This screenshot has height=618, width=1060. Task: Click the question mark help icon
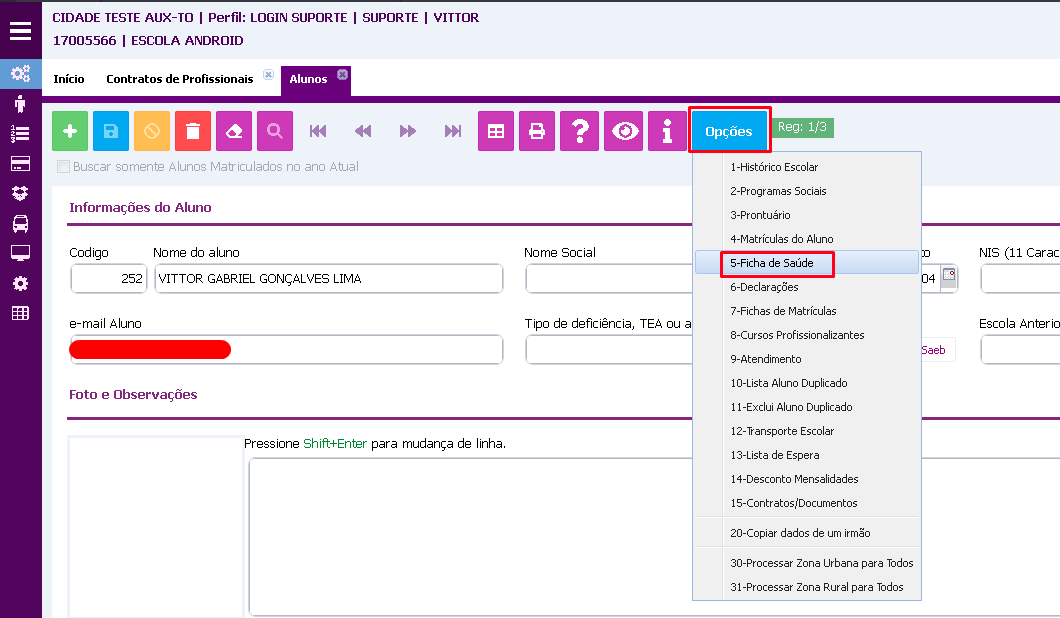click(x=579, y=131)
